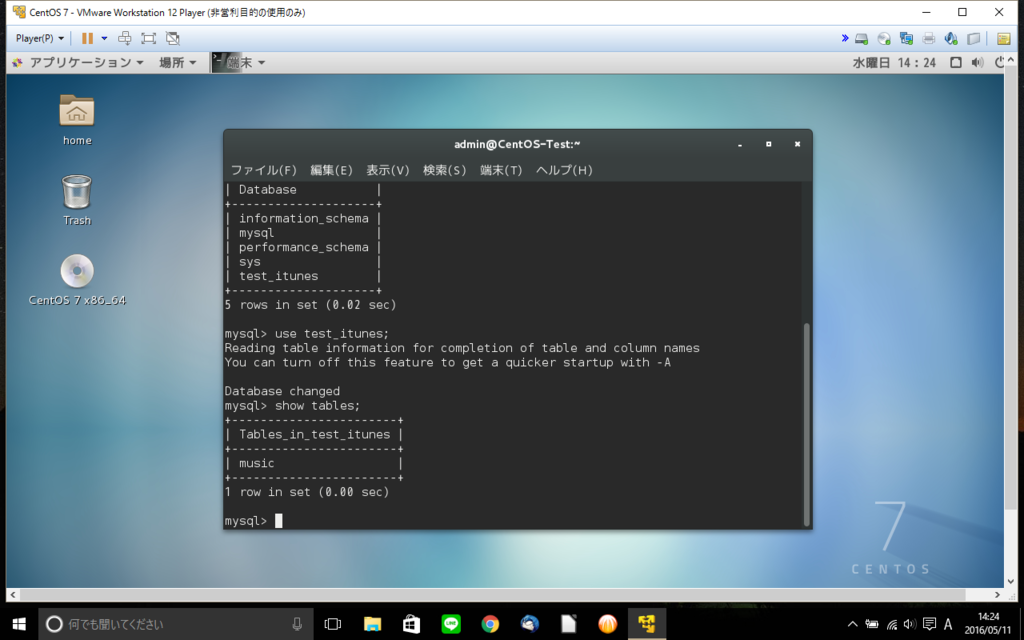Click the send Ctrl+Alt+Del icon
This screenshot has width=1024, height=640.
point(124,38)
